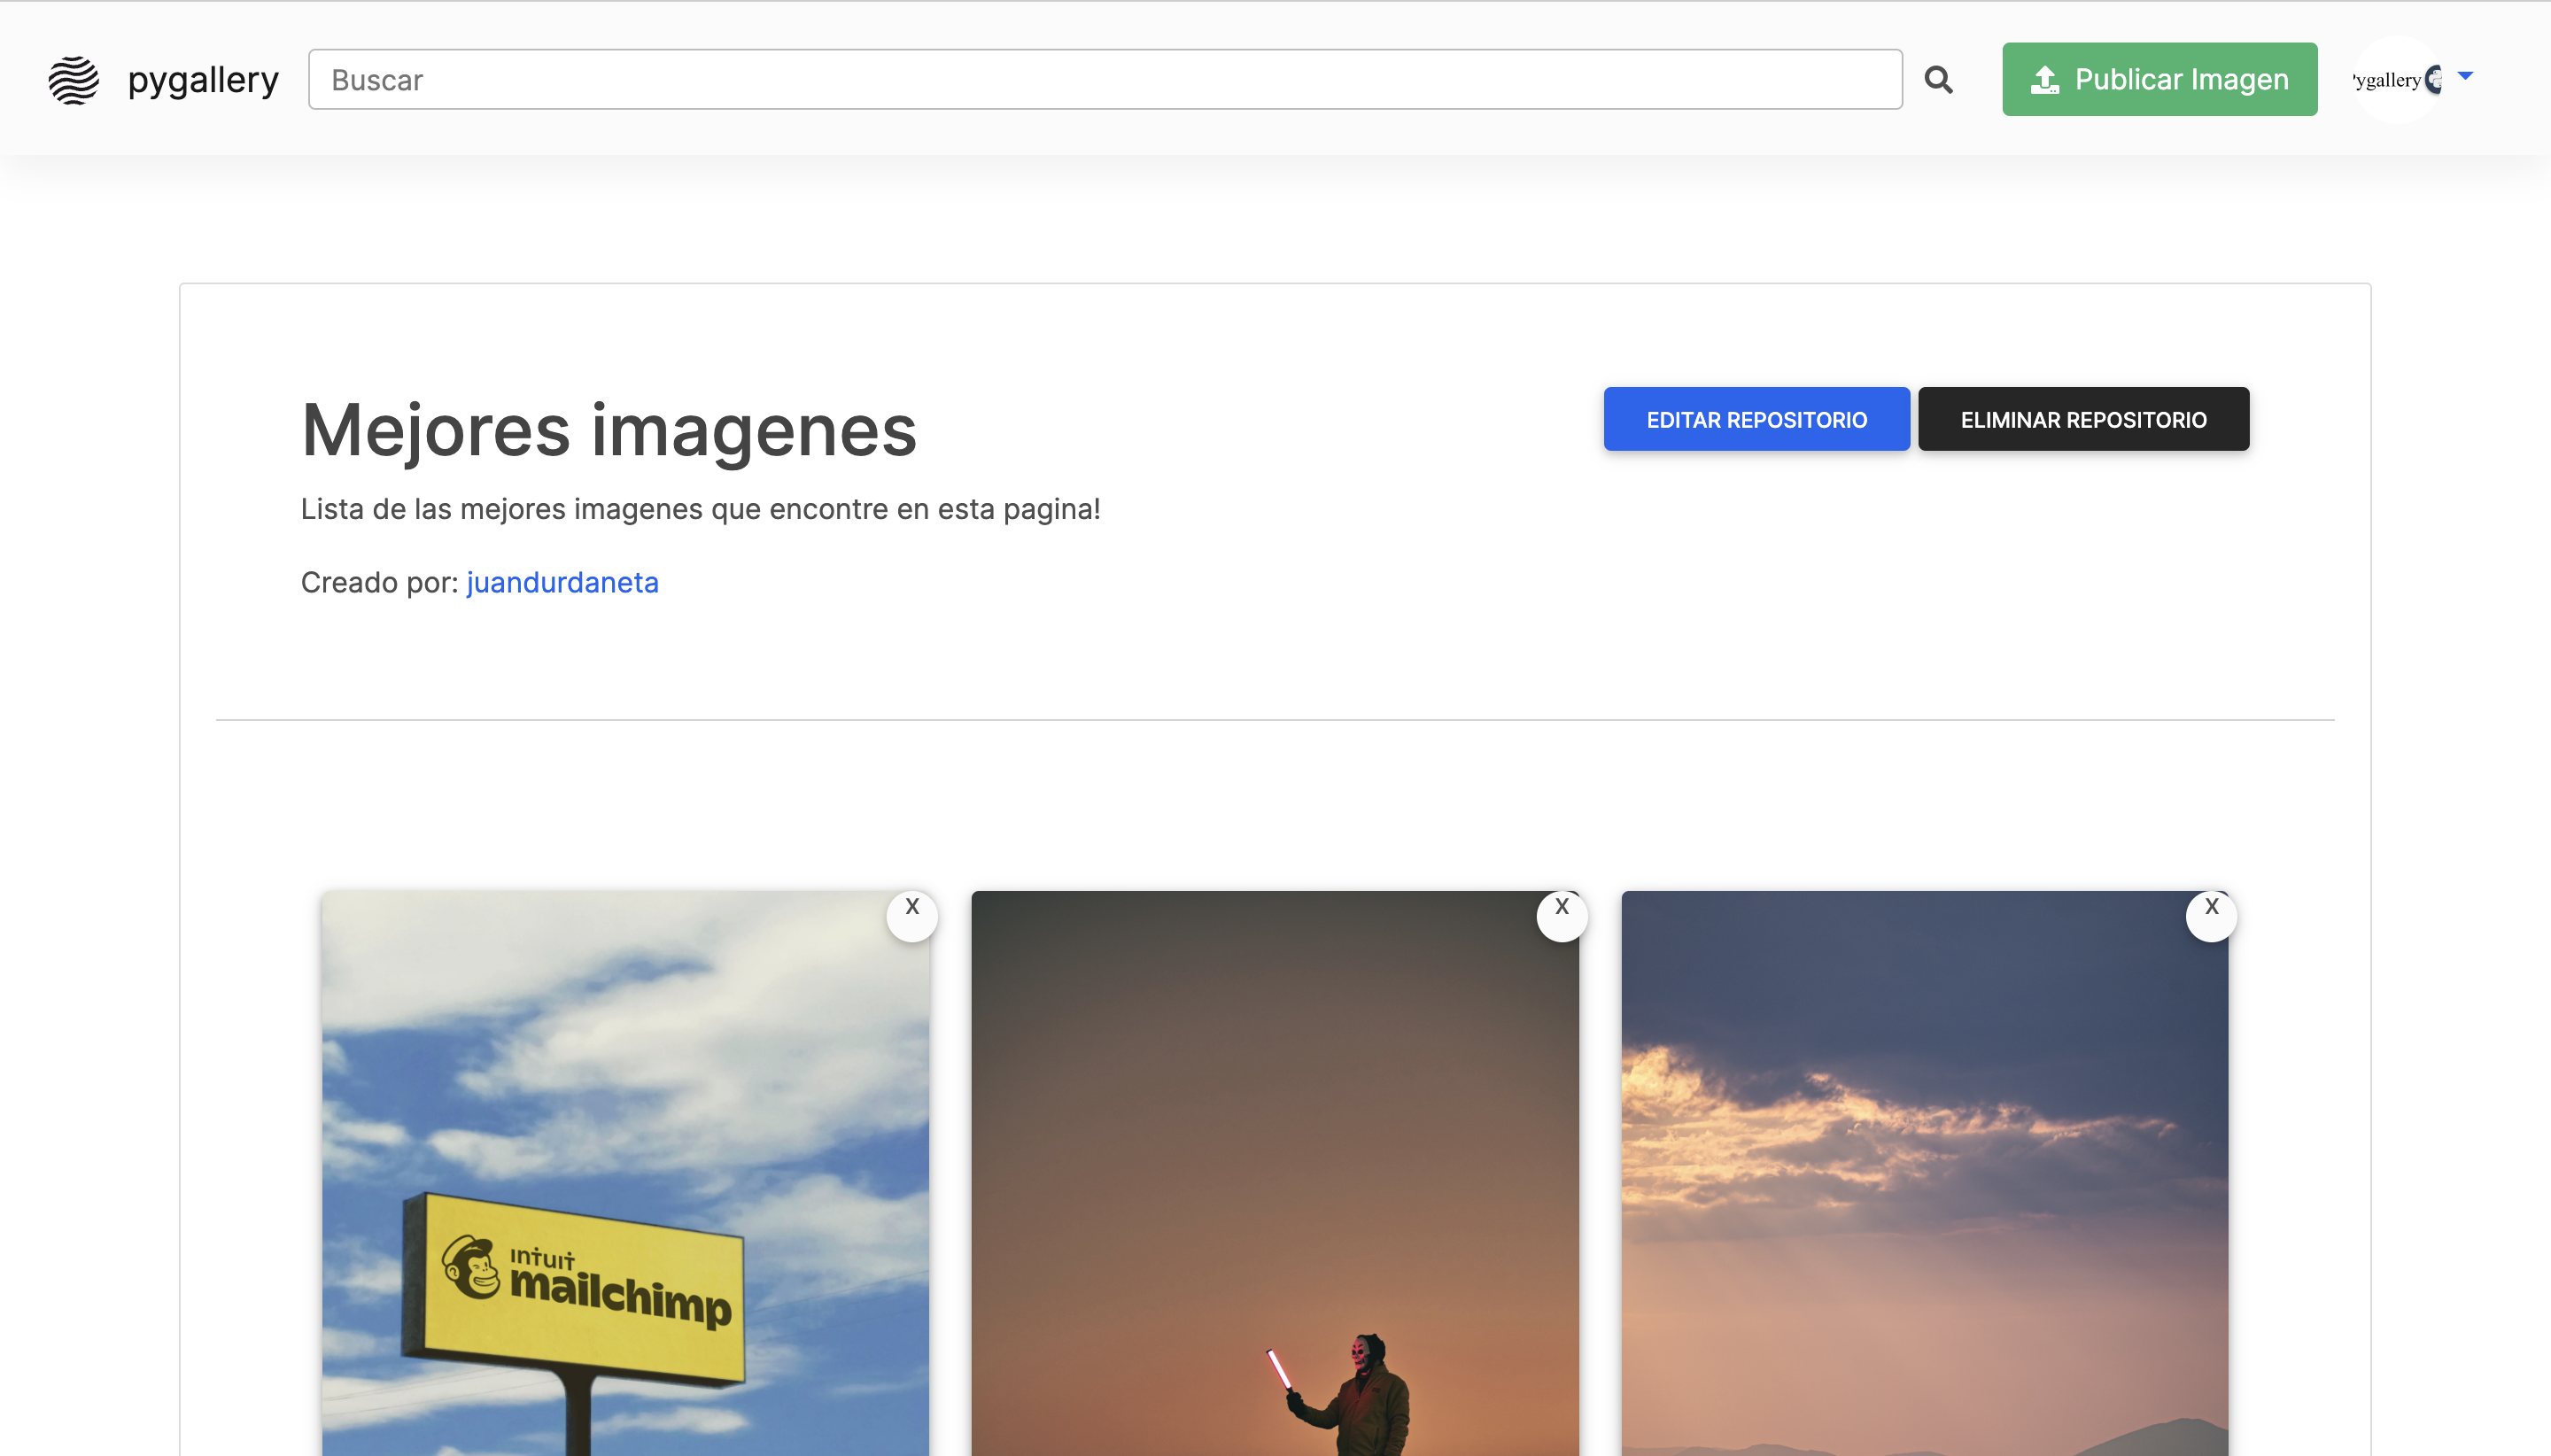Open the mailchimp billboard photo thumbnail
The width and height of the screenshot is (2551, 1456).
625,1173
